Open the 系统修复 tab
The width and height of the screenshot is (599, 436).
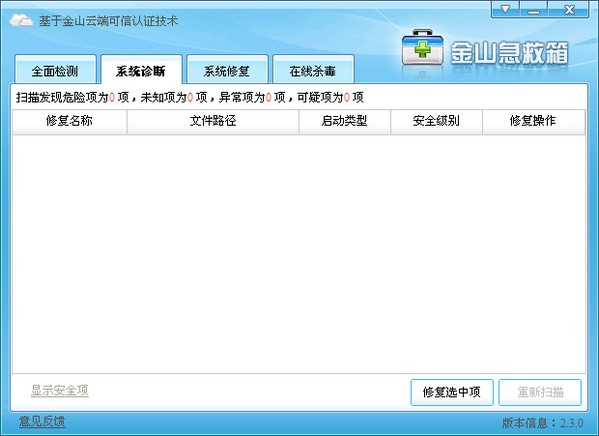[227, 70]
